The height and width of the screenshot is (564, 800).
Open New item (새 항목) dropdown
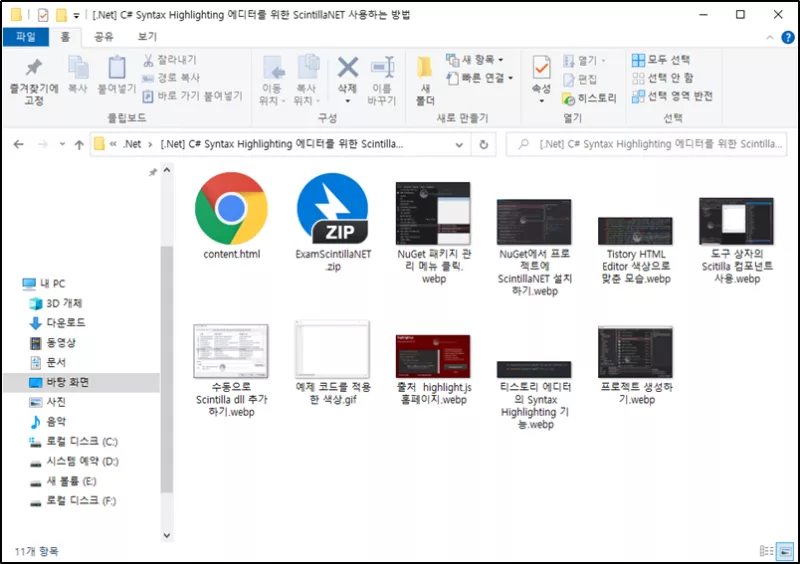point(474,60)
